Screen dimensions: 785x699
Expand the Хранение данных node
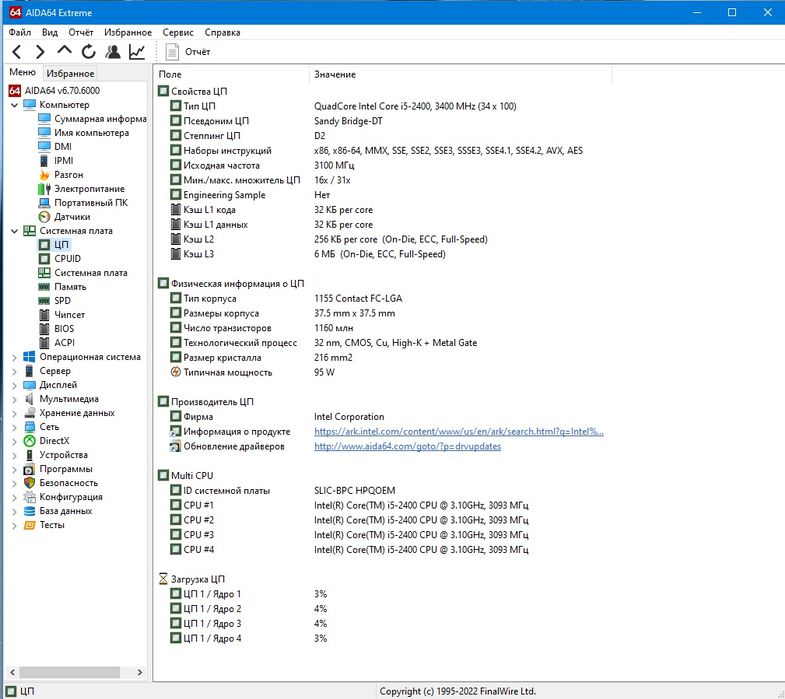(15, 414)
